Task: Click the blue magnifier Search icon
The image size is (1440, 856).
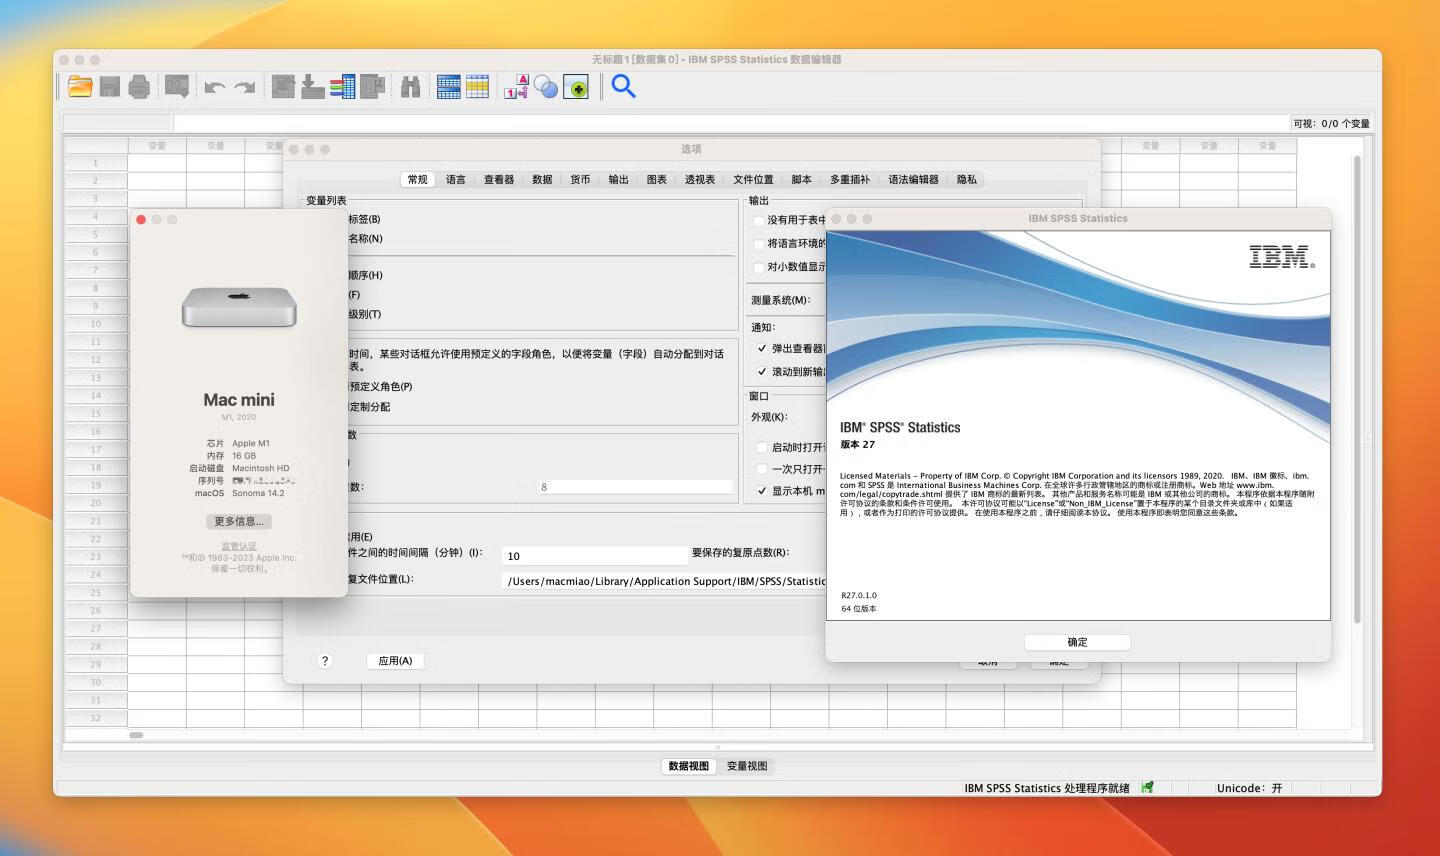Action: point(623,86)
